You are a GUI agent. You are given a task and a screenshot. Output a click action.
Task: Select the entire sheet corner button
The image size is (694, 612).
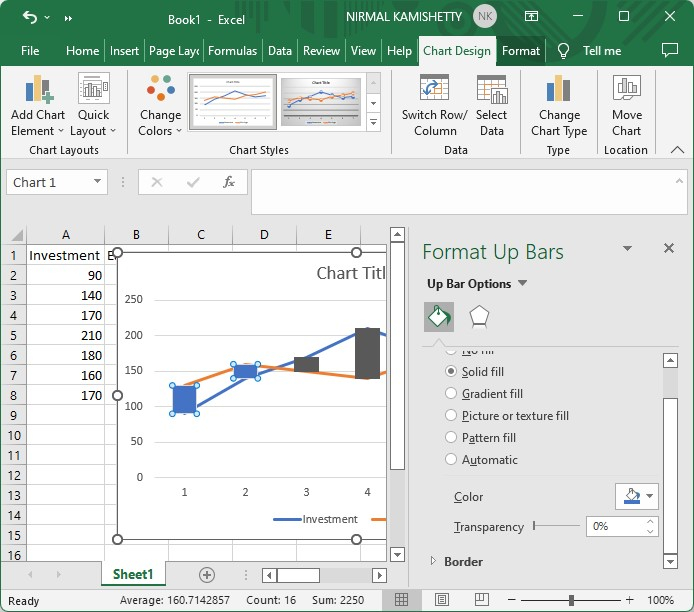[x=14, y=235]
